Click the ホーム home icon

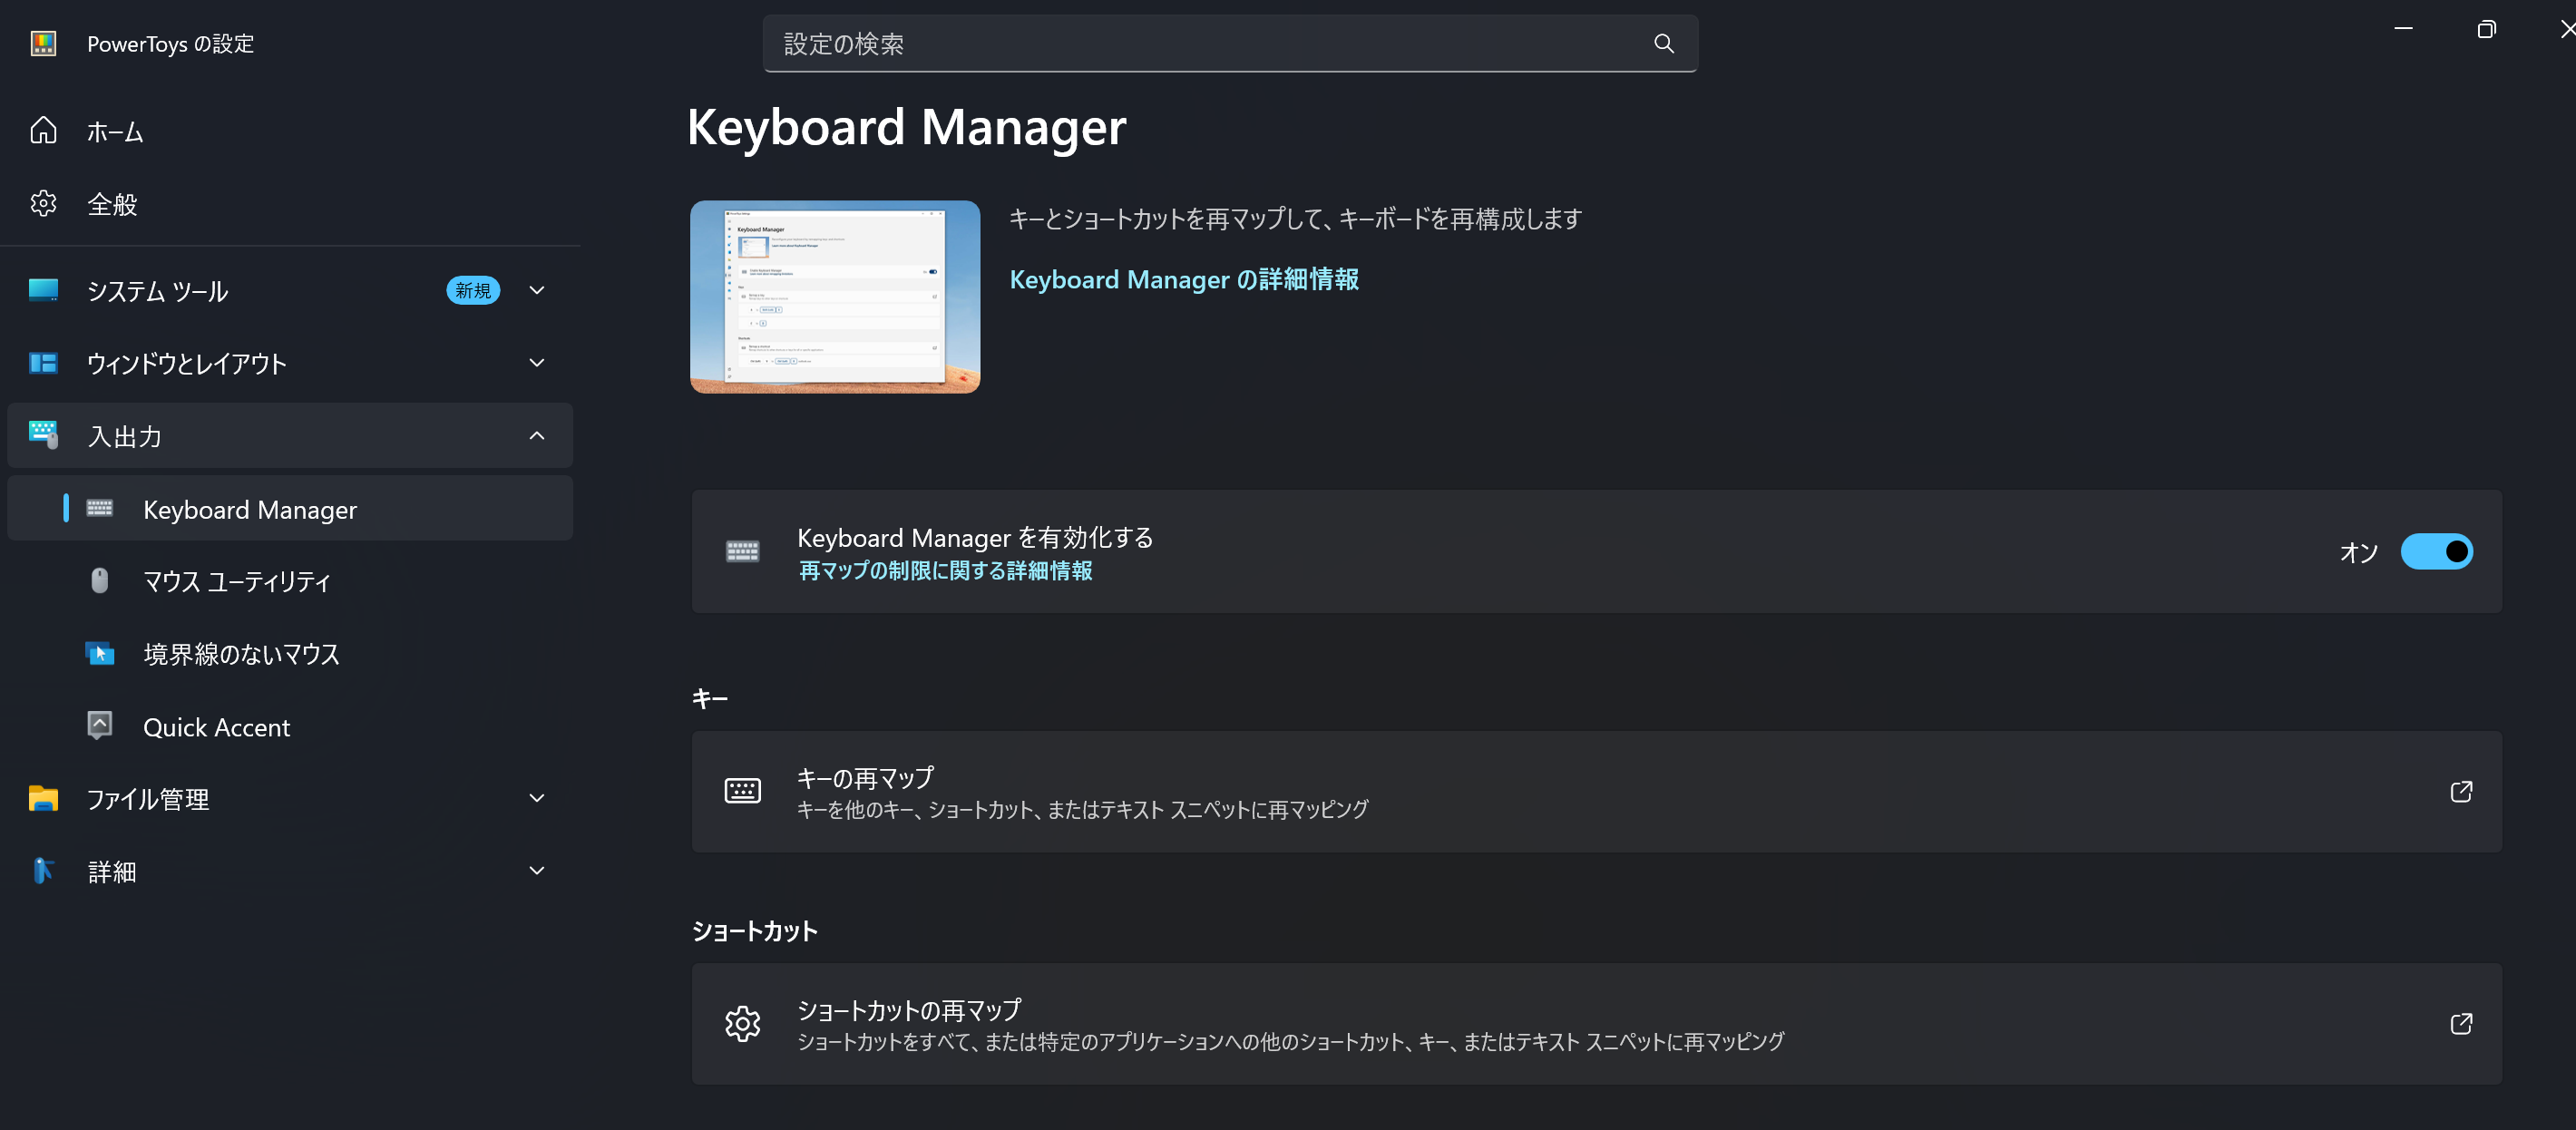point(43,131)
